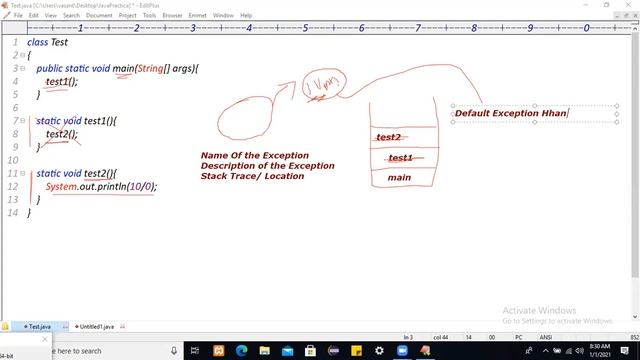Collapse the code fold at line 2
Viewport: 640px width, 360px height.
tap(22, 55)
